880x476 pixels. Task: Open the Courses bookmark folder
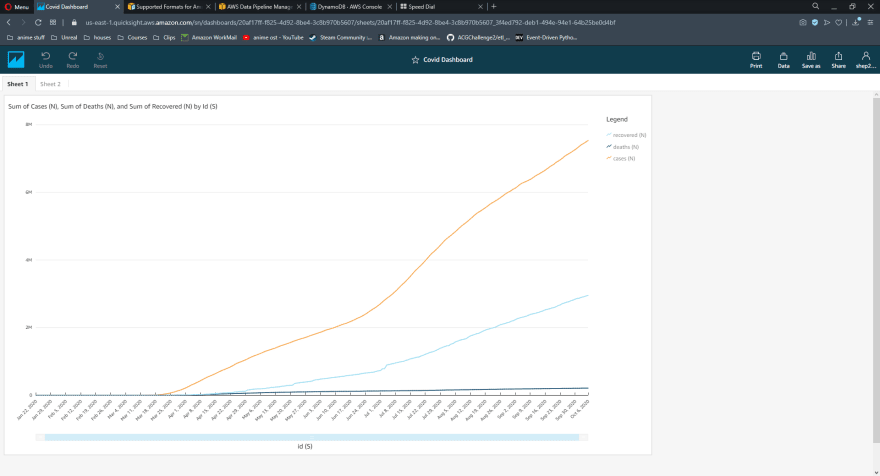click(132, 38)
